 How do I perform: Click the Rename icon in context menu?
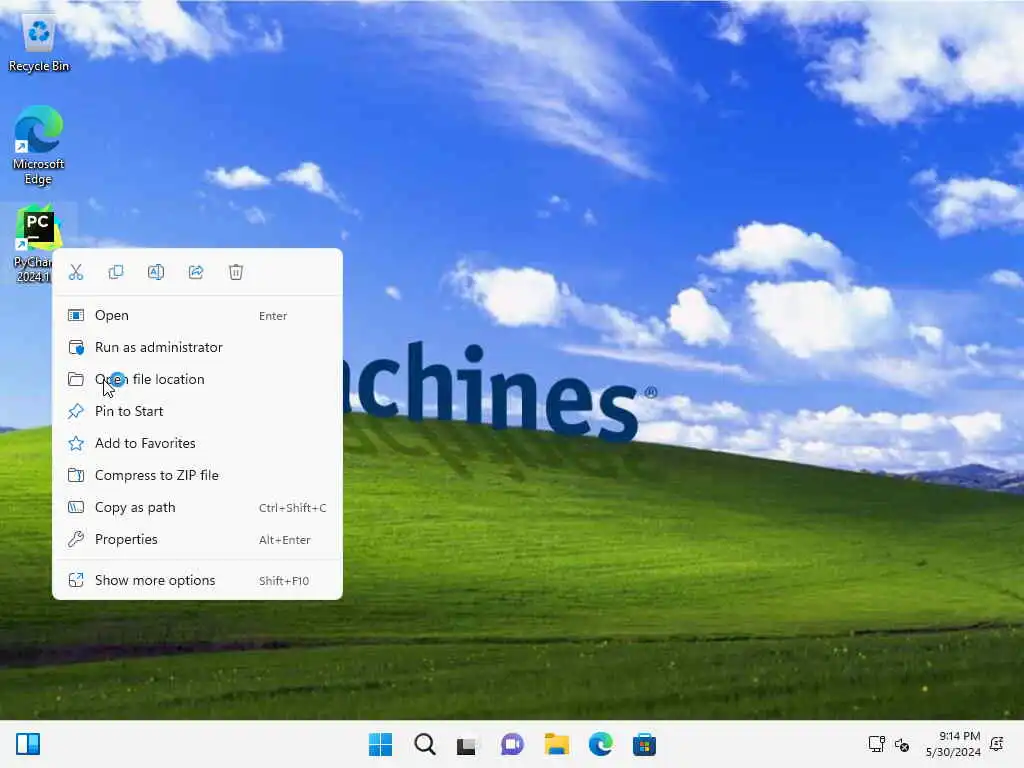156,272
